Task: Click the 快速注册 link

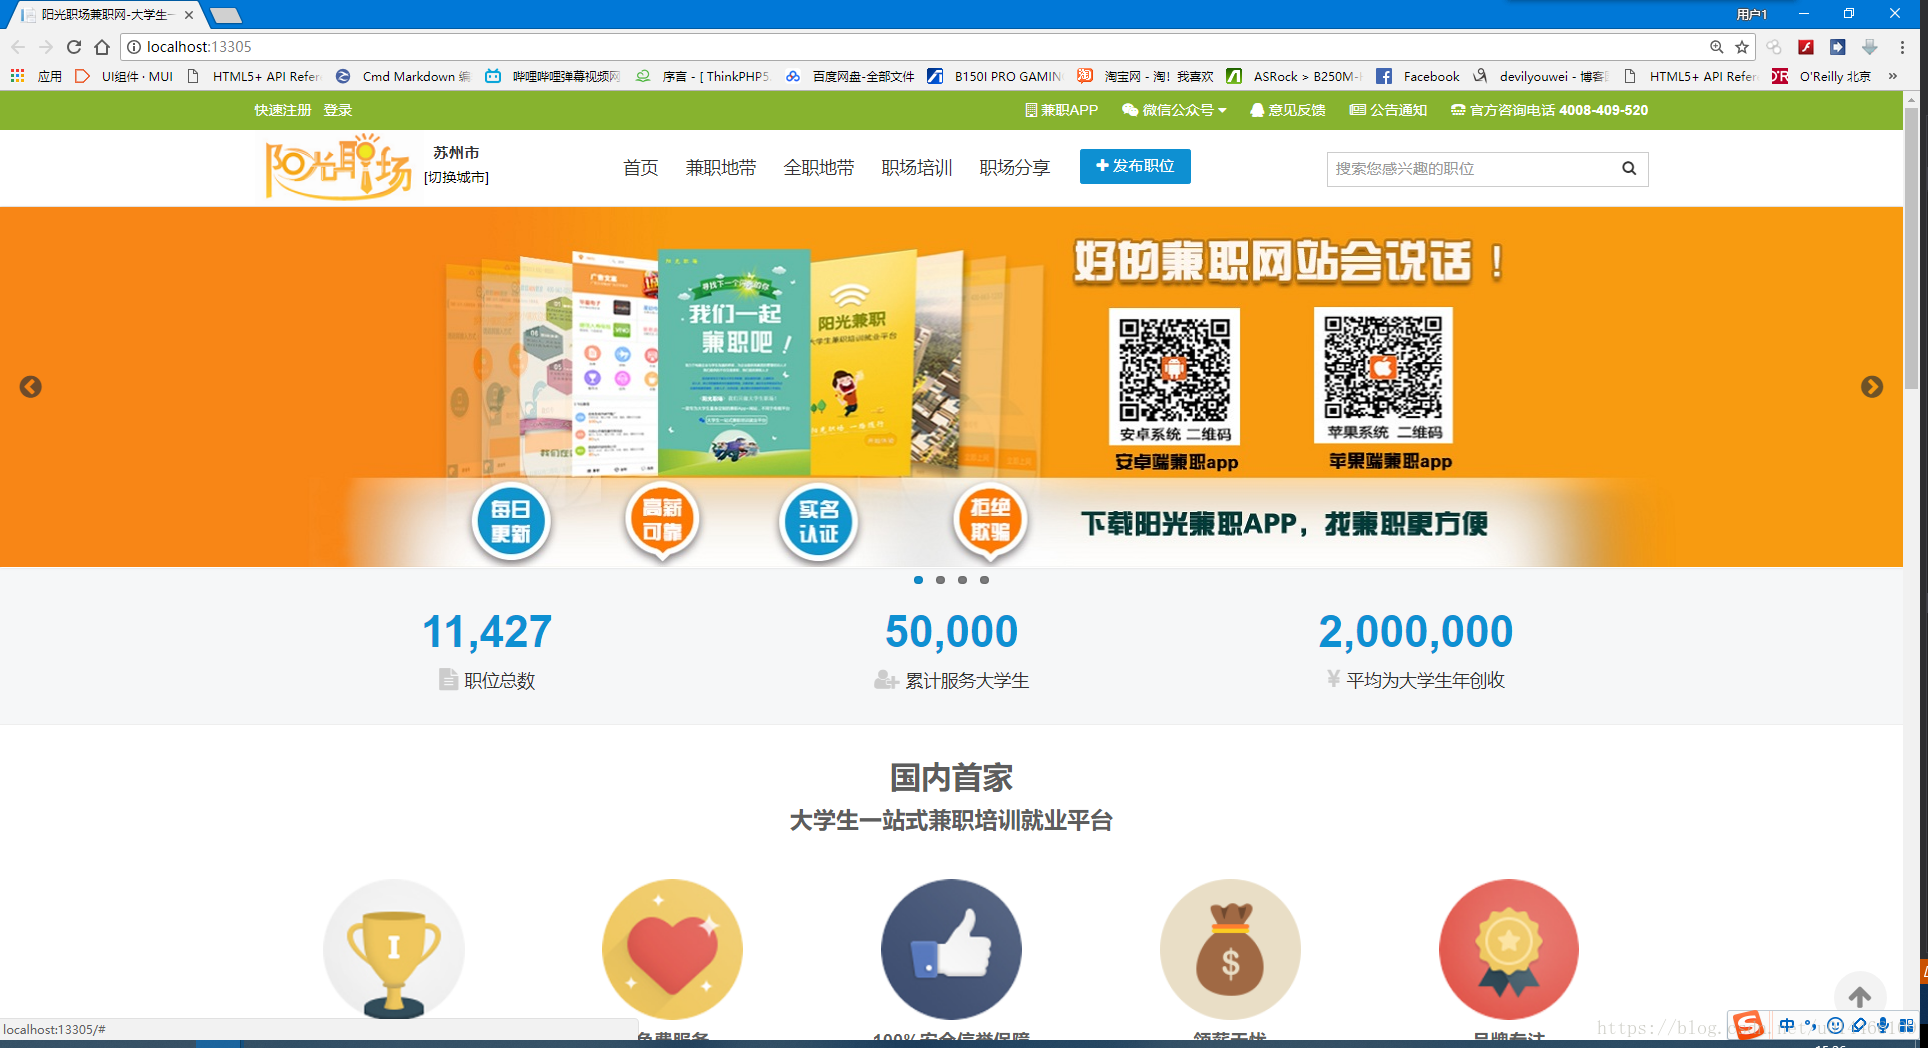Action: point(282,110)
